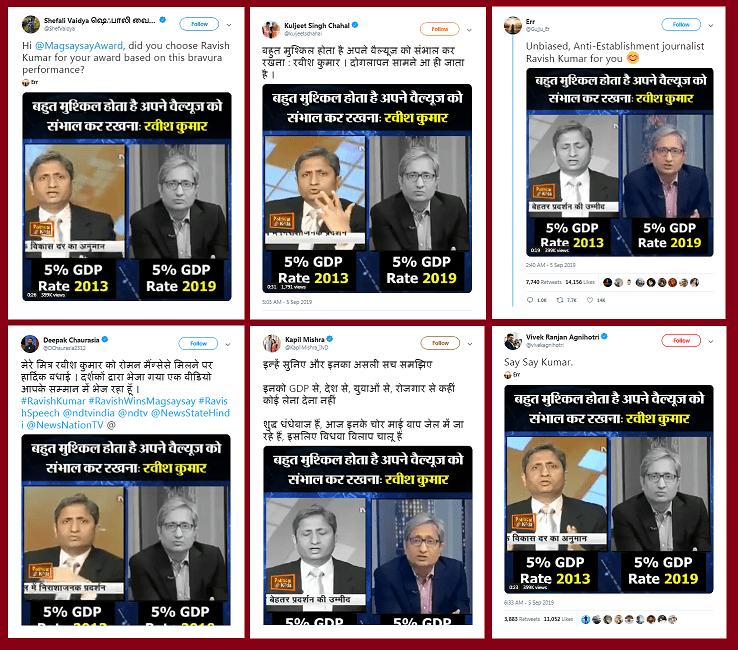
Task: Follow Shefali Vaidya
Action: [199, 24]
